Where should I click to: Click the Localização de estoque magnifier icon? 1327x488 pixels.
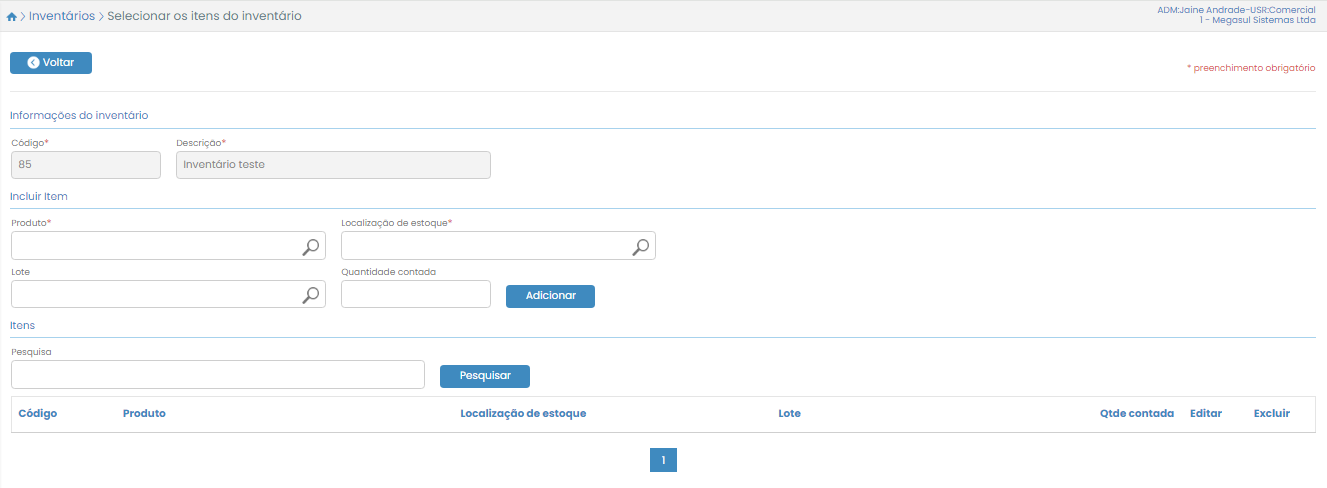(641, 246)
